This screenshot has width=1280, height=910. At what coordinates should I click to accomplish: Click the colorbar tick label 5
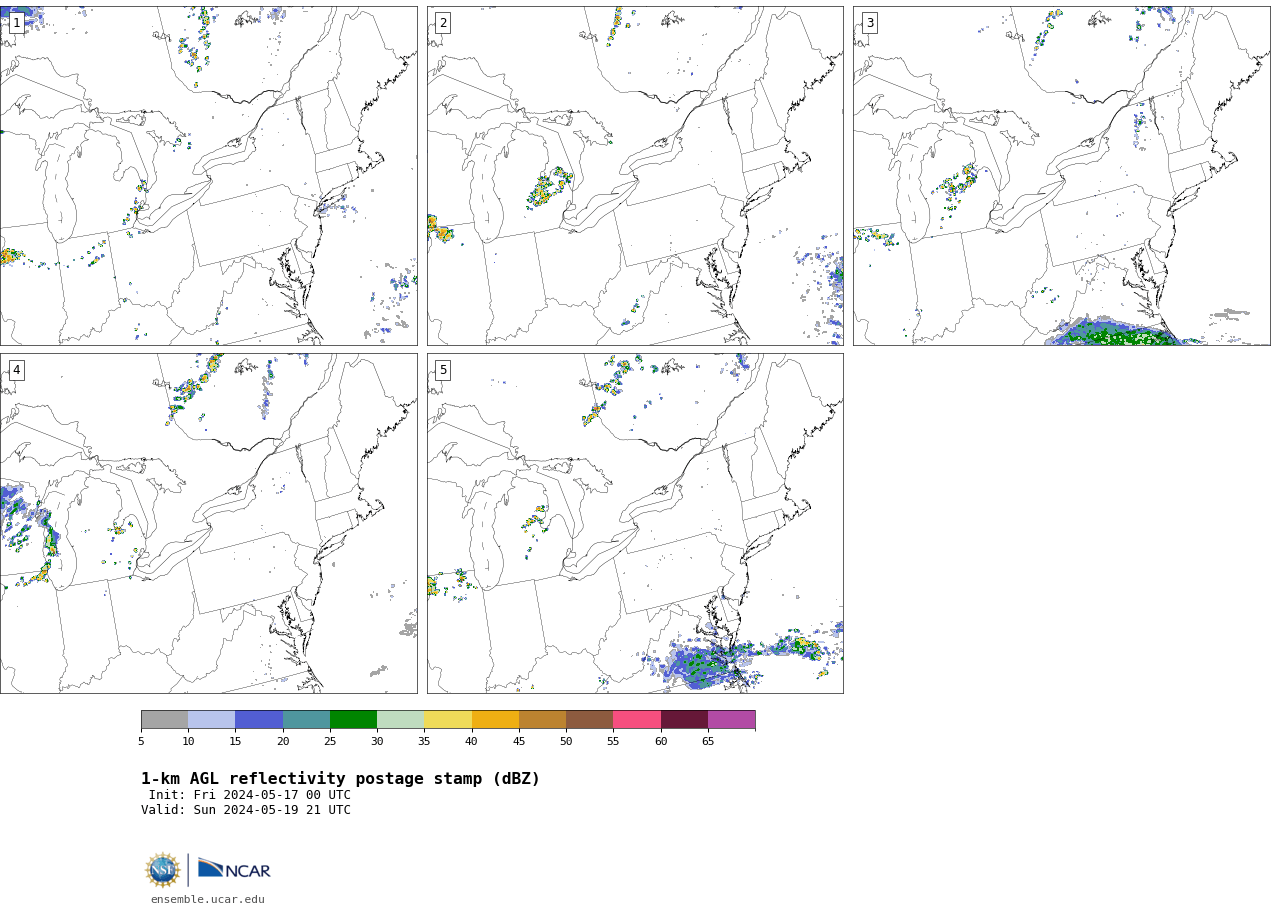pyautogui.click(x=141, y=742)
